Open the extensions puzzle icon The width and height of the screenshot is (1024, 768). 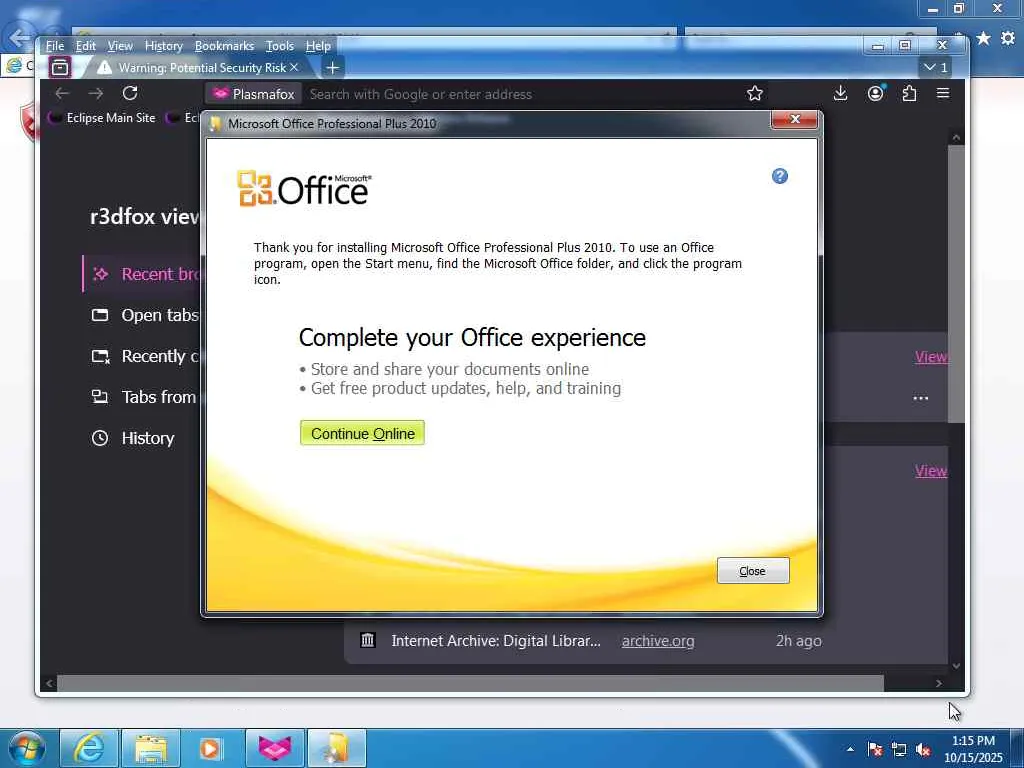[x=909, y=93]
